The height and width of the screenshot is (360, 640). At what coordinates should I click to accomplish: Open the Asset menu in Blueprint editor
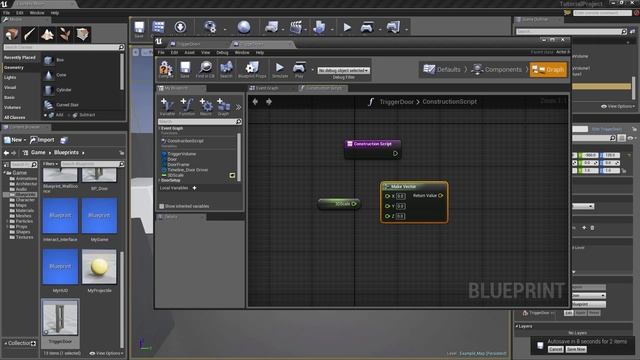(x=189, y=53)
